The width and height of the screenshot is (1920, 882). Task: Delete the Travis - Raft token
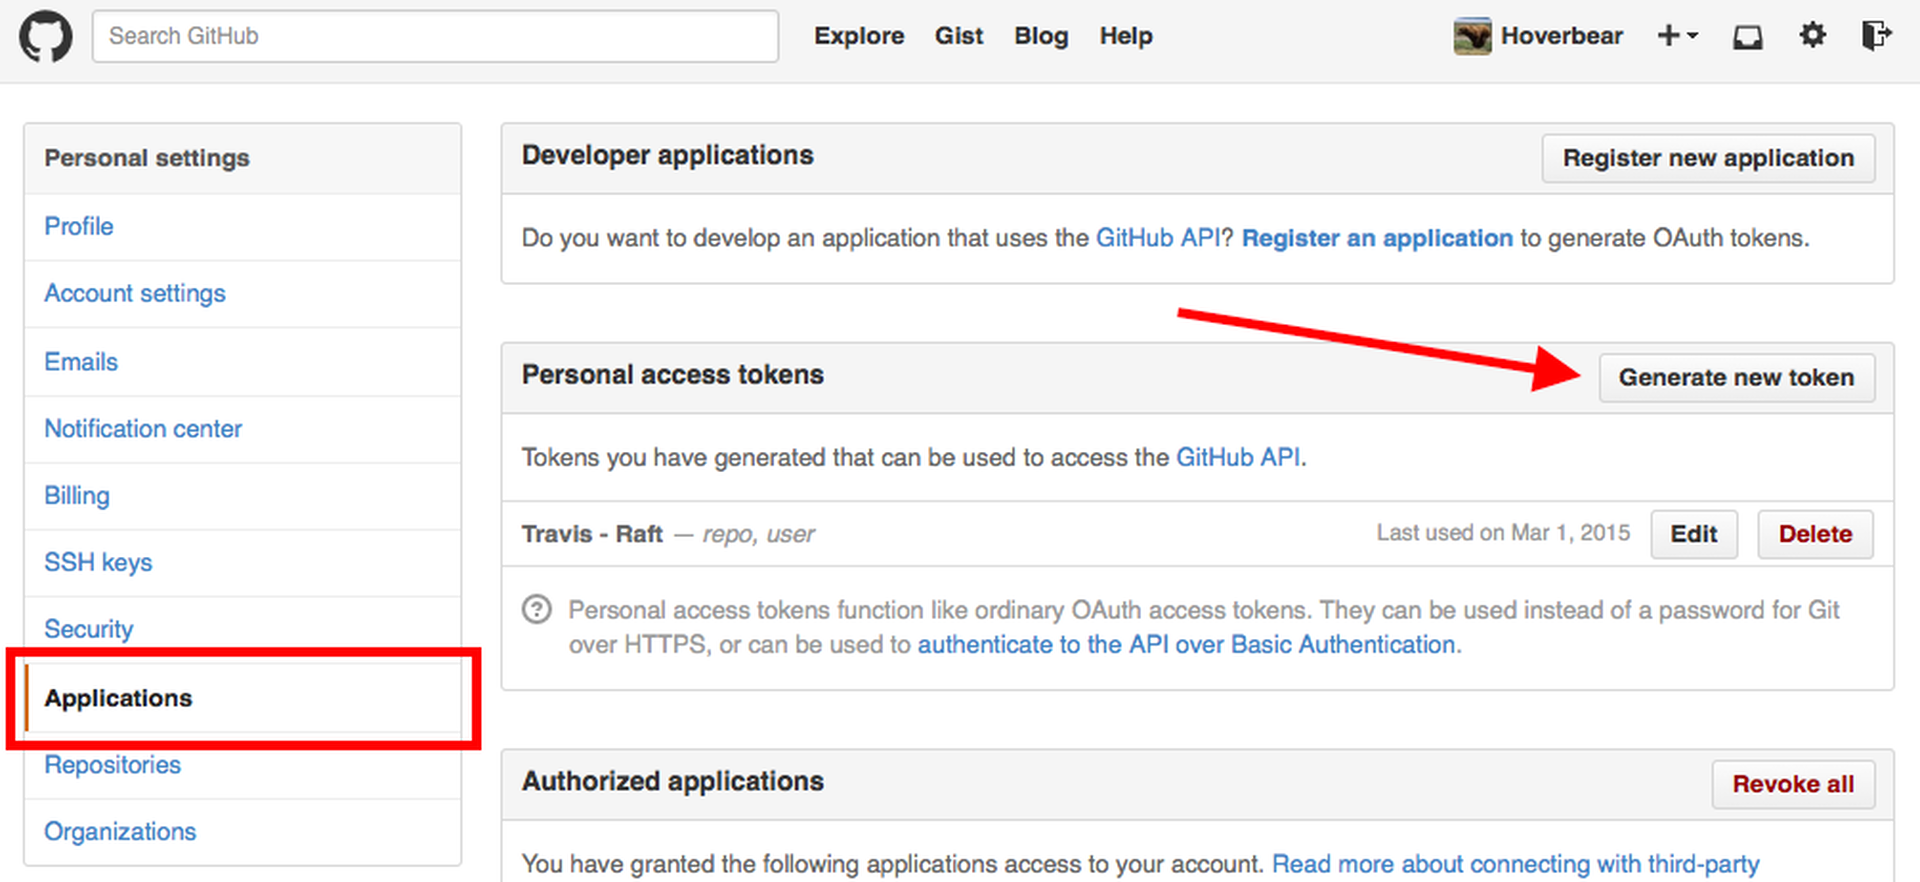1814,534
